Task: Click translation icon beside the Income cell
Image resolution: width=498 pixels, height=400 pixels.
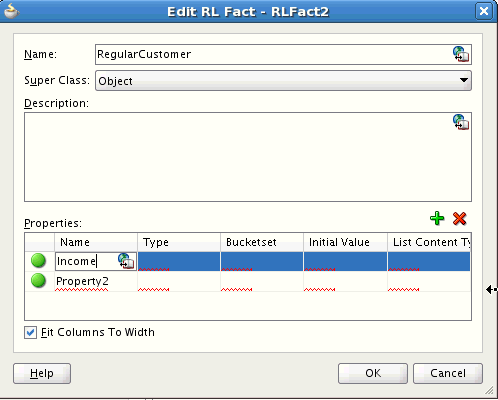Action: [126, 261]
